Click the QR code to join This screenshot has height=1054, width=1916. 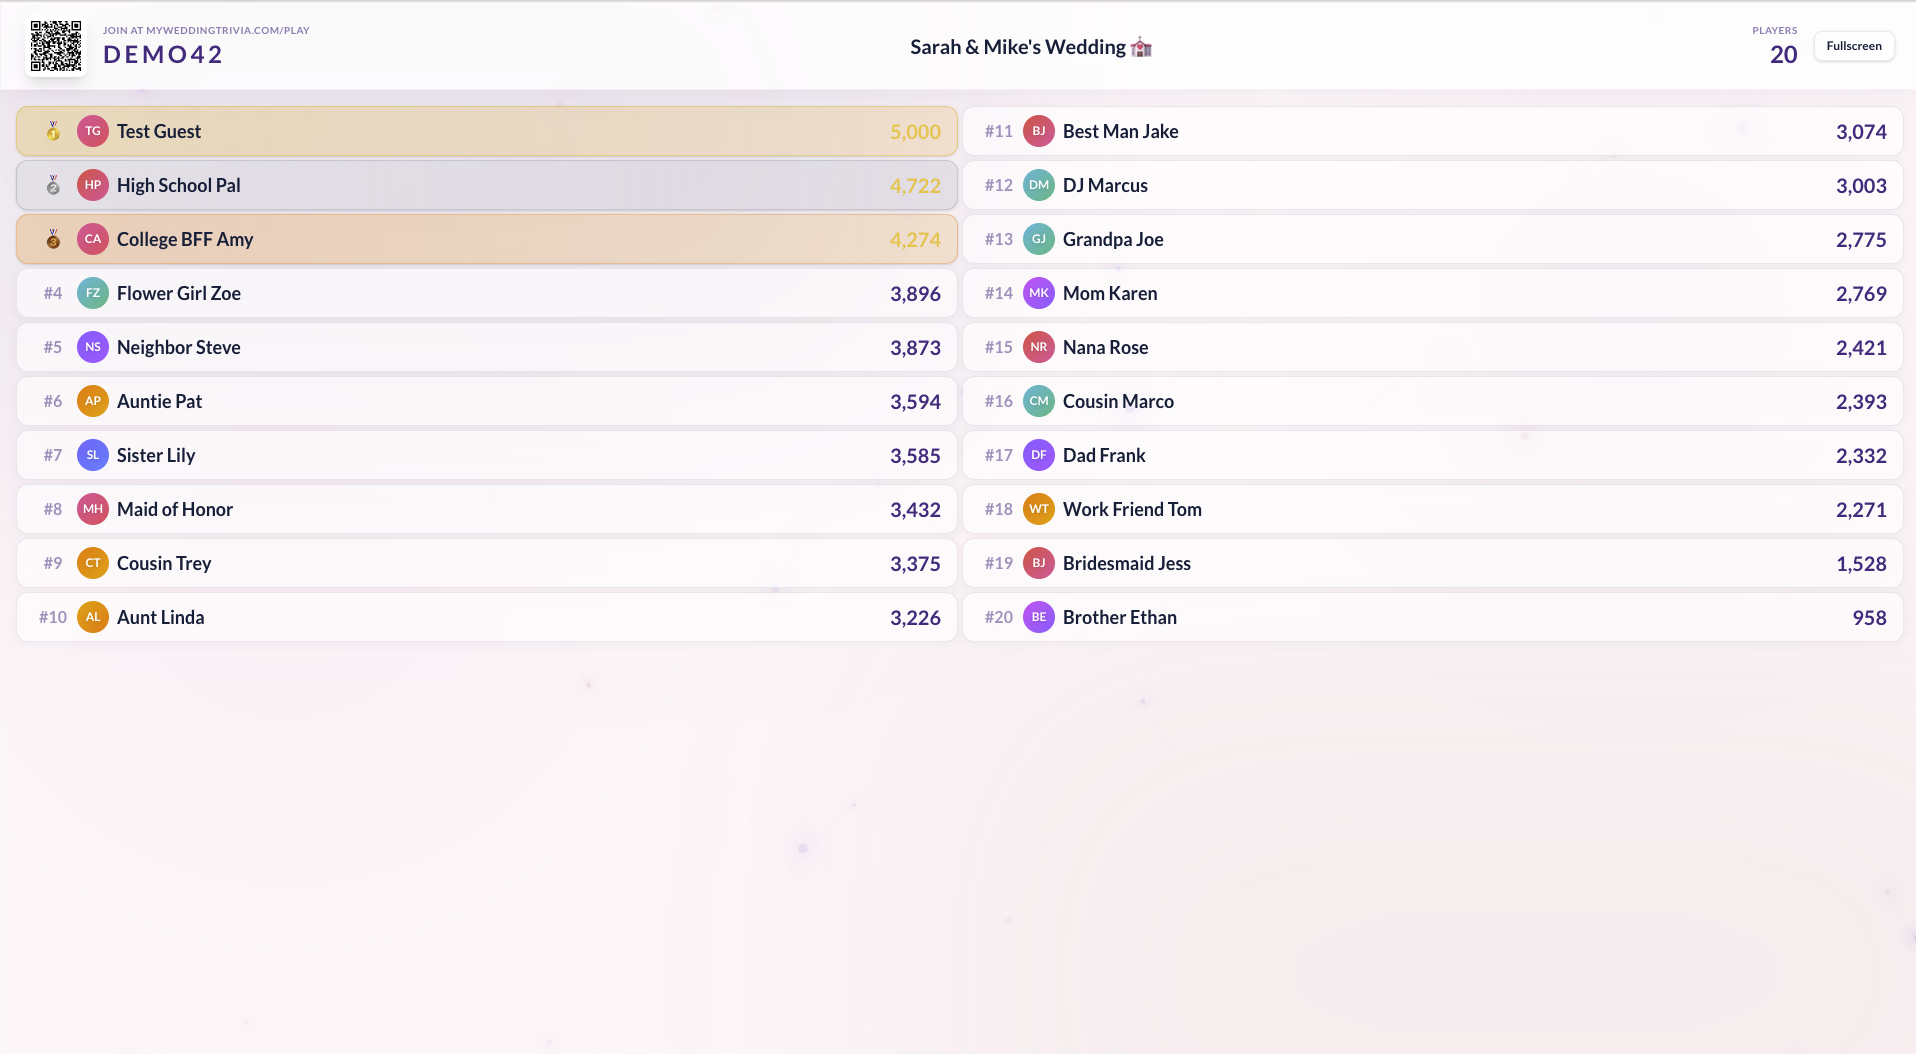point(56,46)
